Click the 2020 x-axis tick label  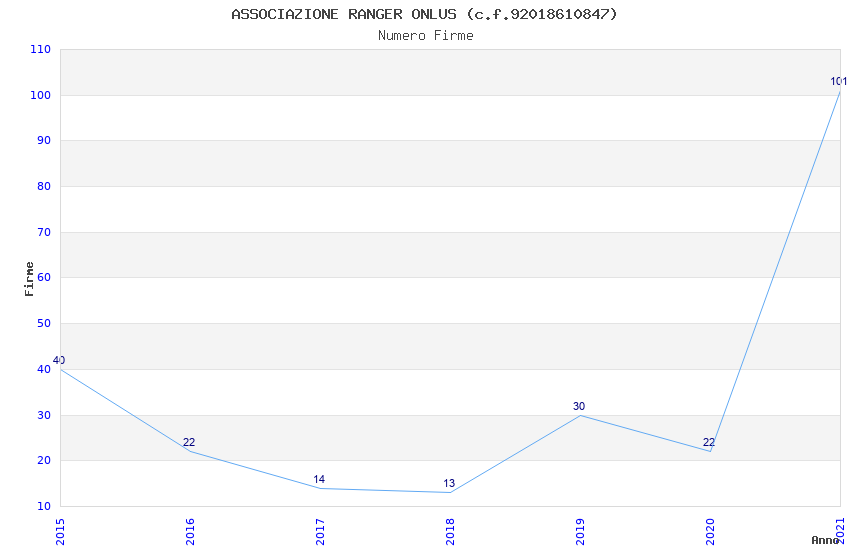(x=710, y=532)
